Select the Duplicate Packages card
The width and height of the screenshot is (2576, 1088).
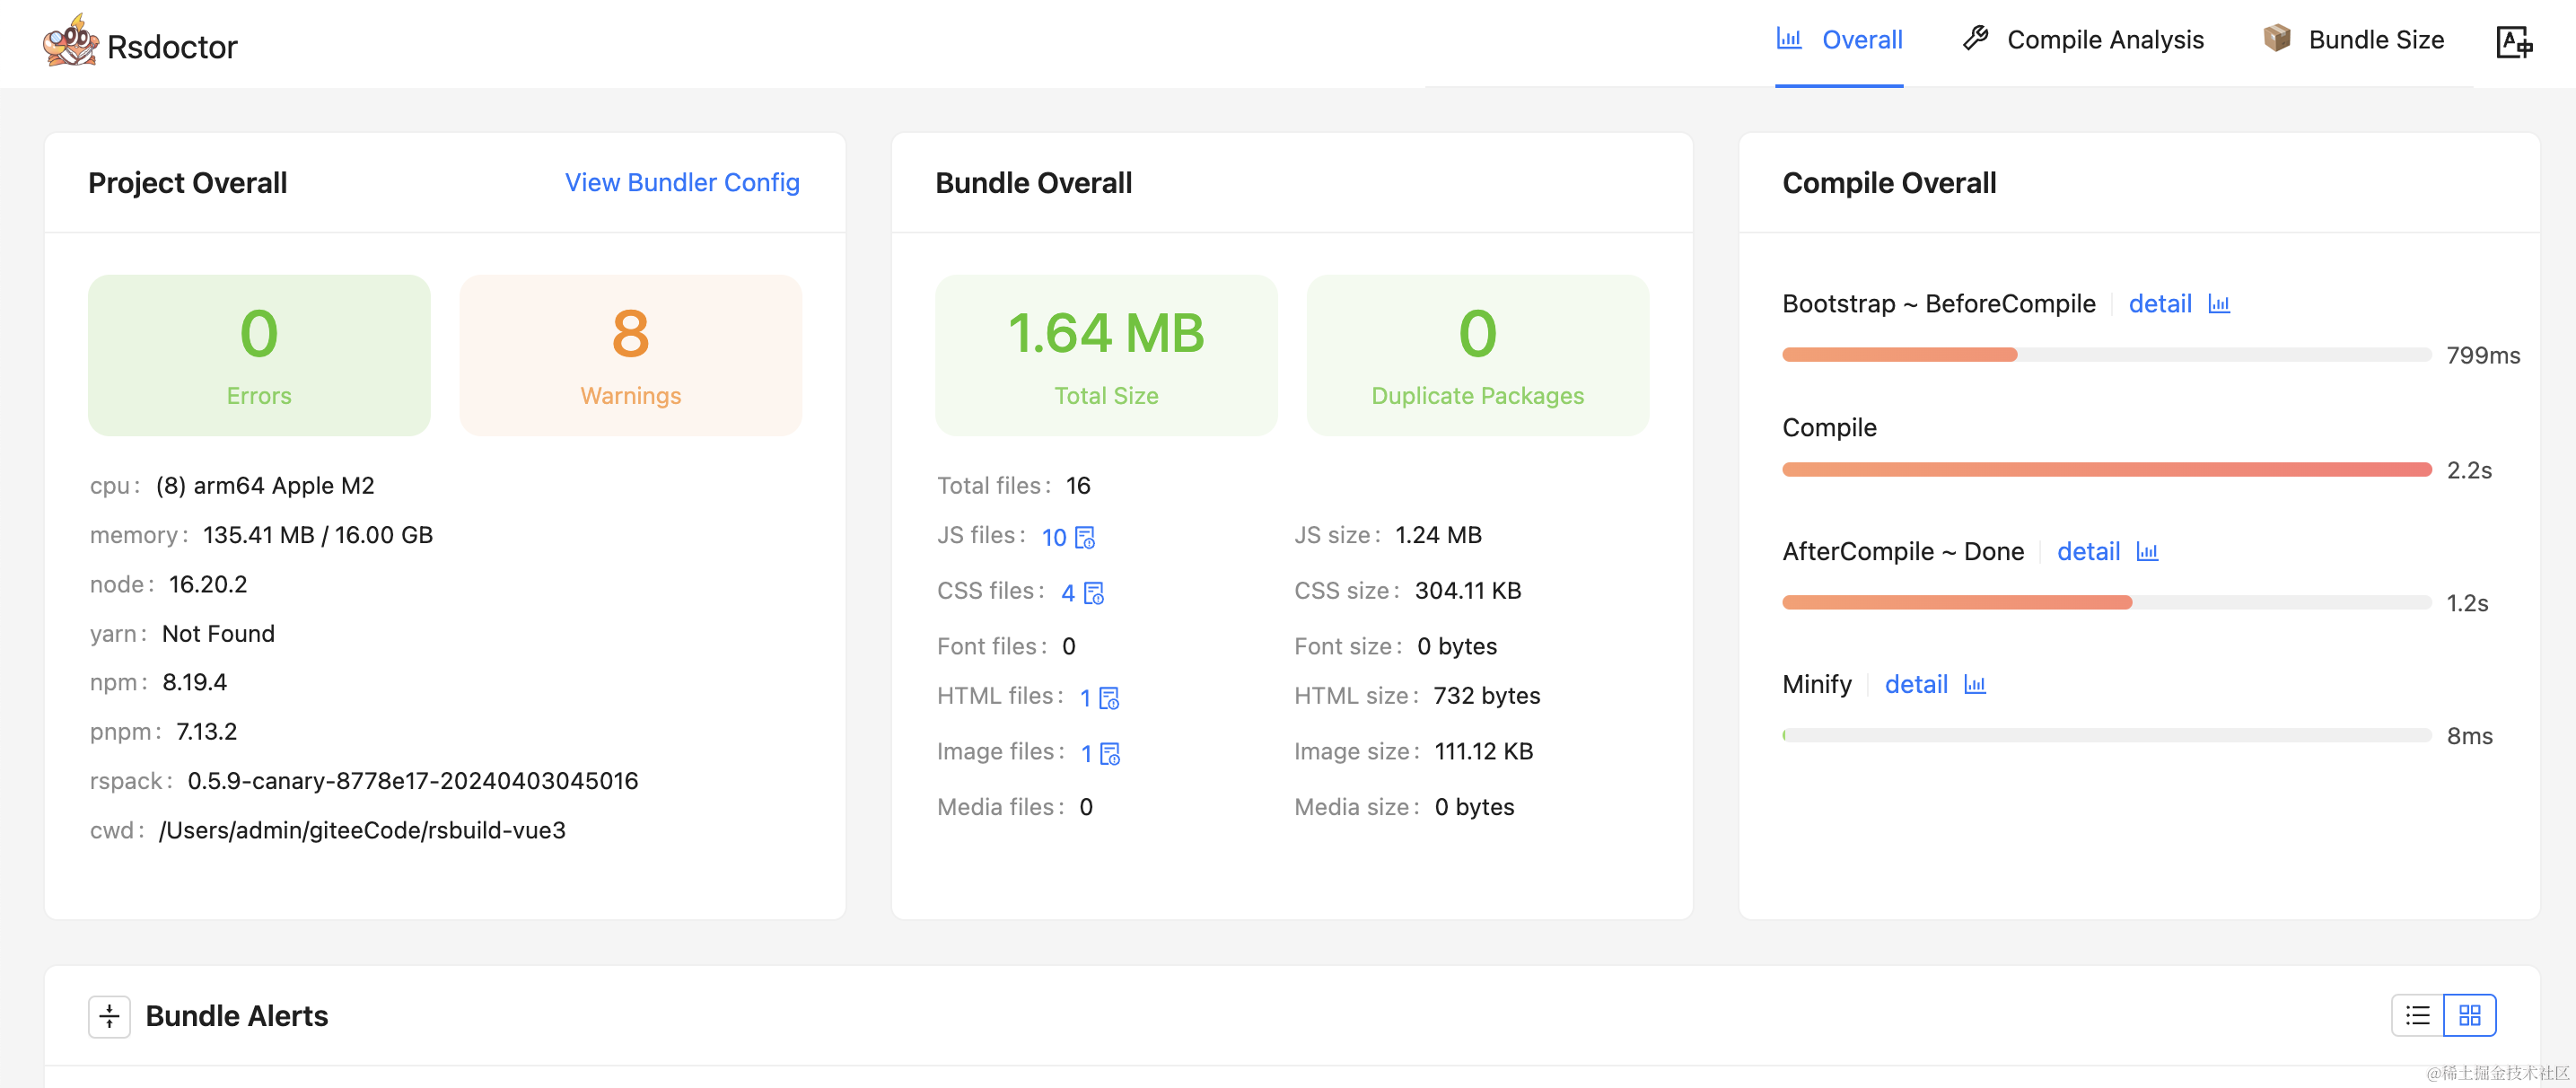(x=1477, y=355)
